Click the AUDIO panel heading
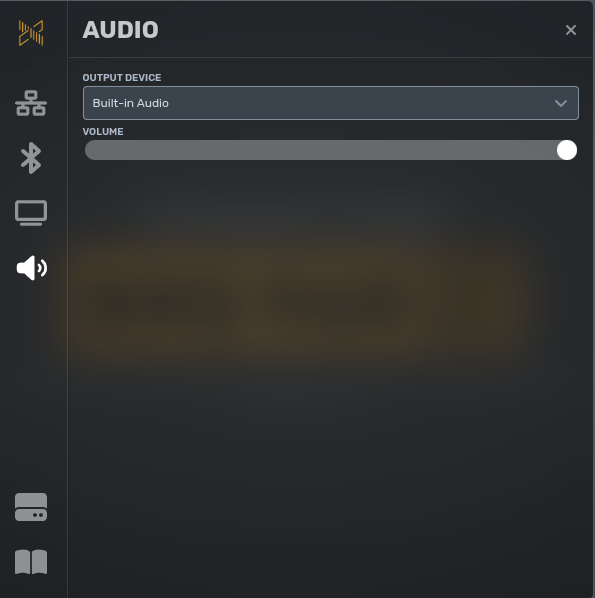Image resolution: width=595 pixels, height=598 pixels. 121,30
